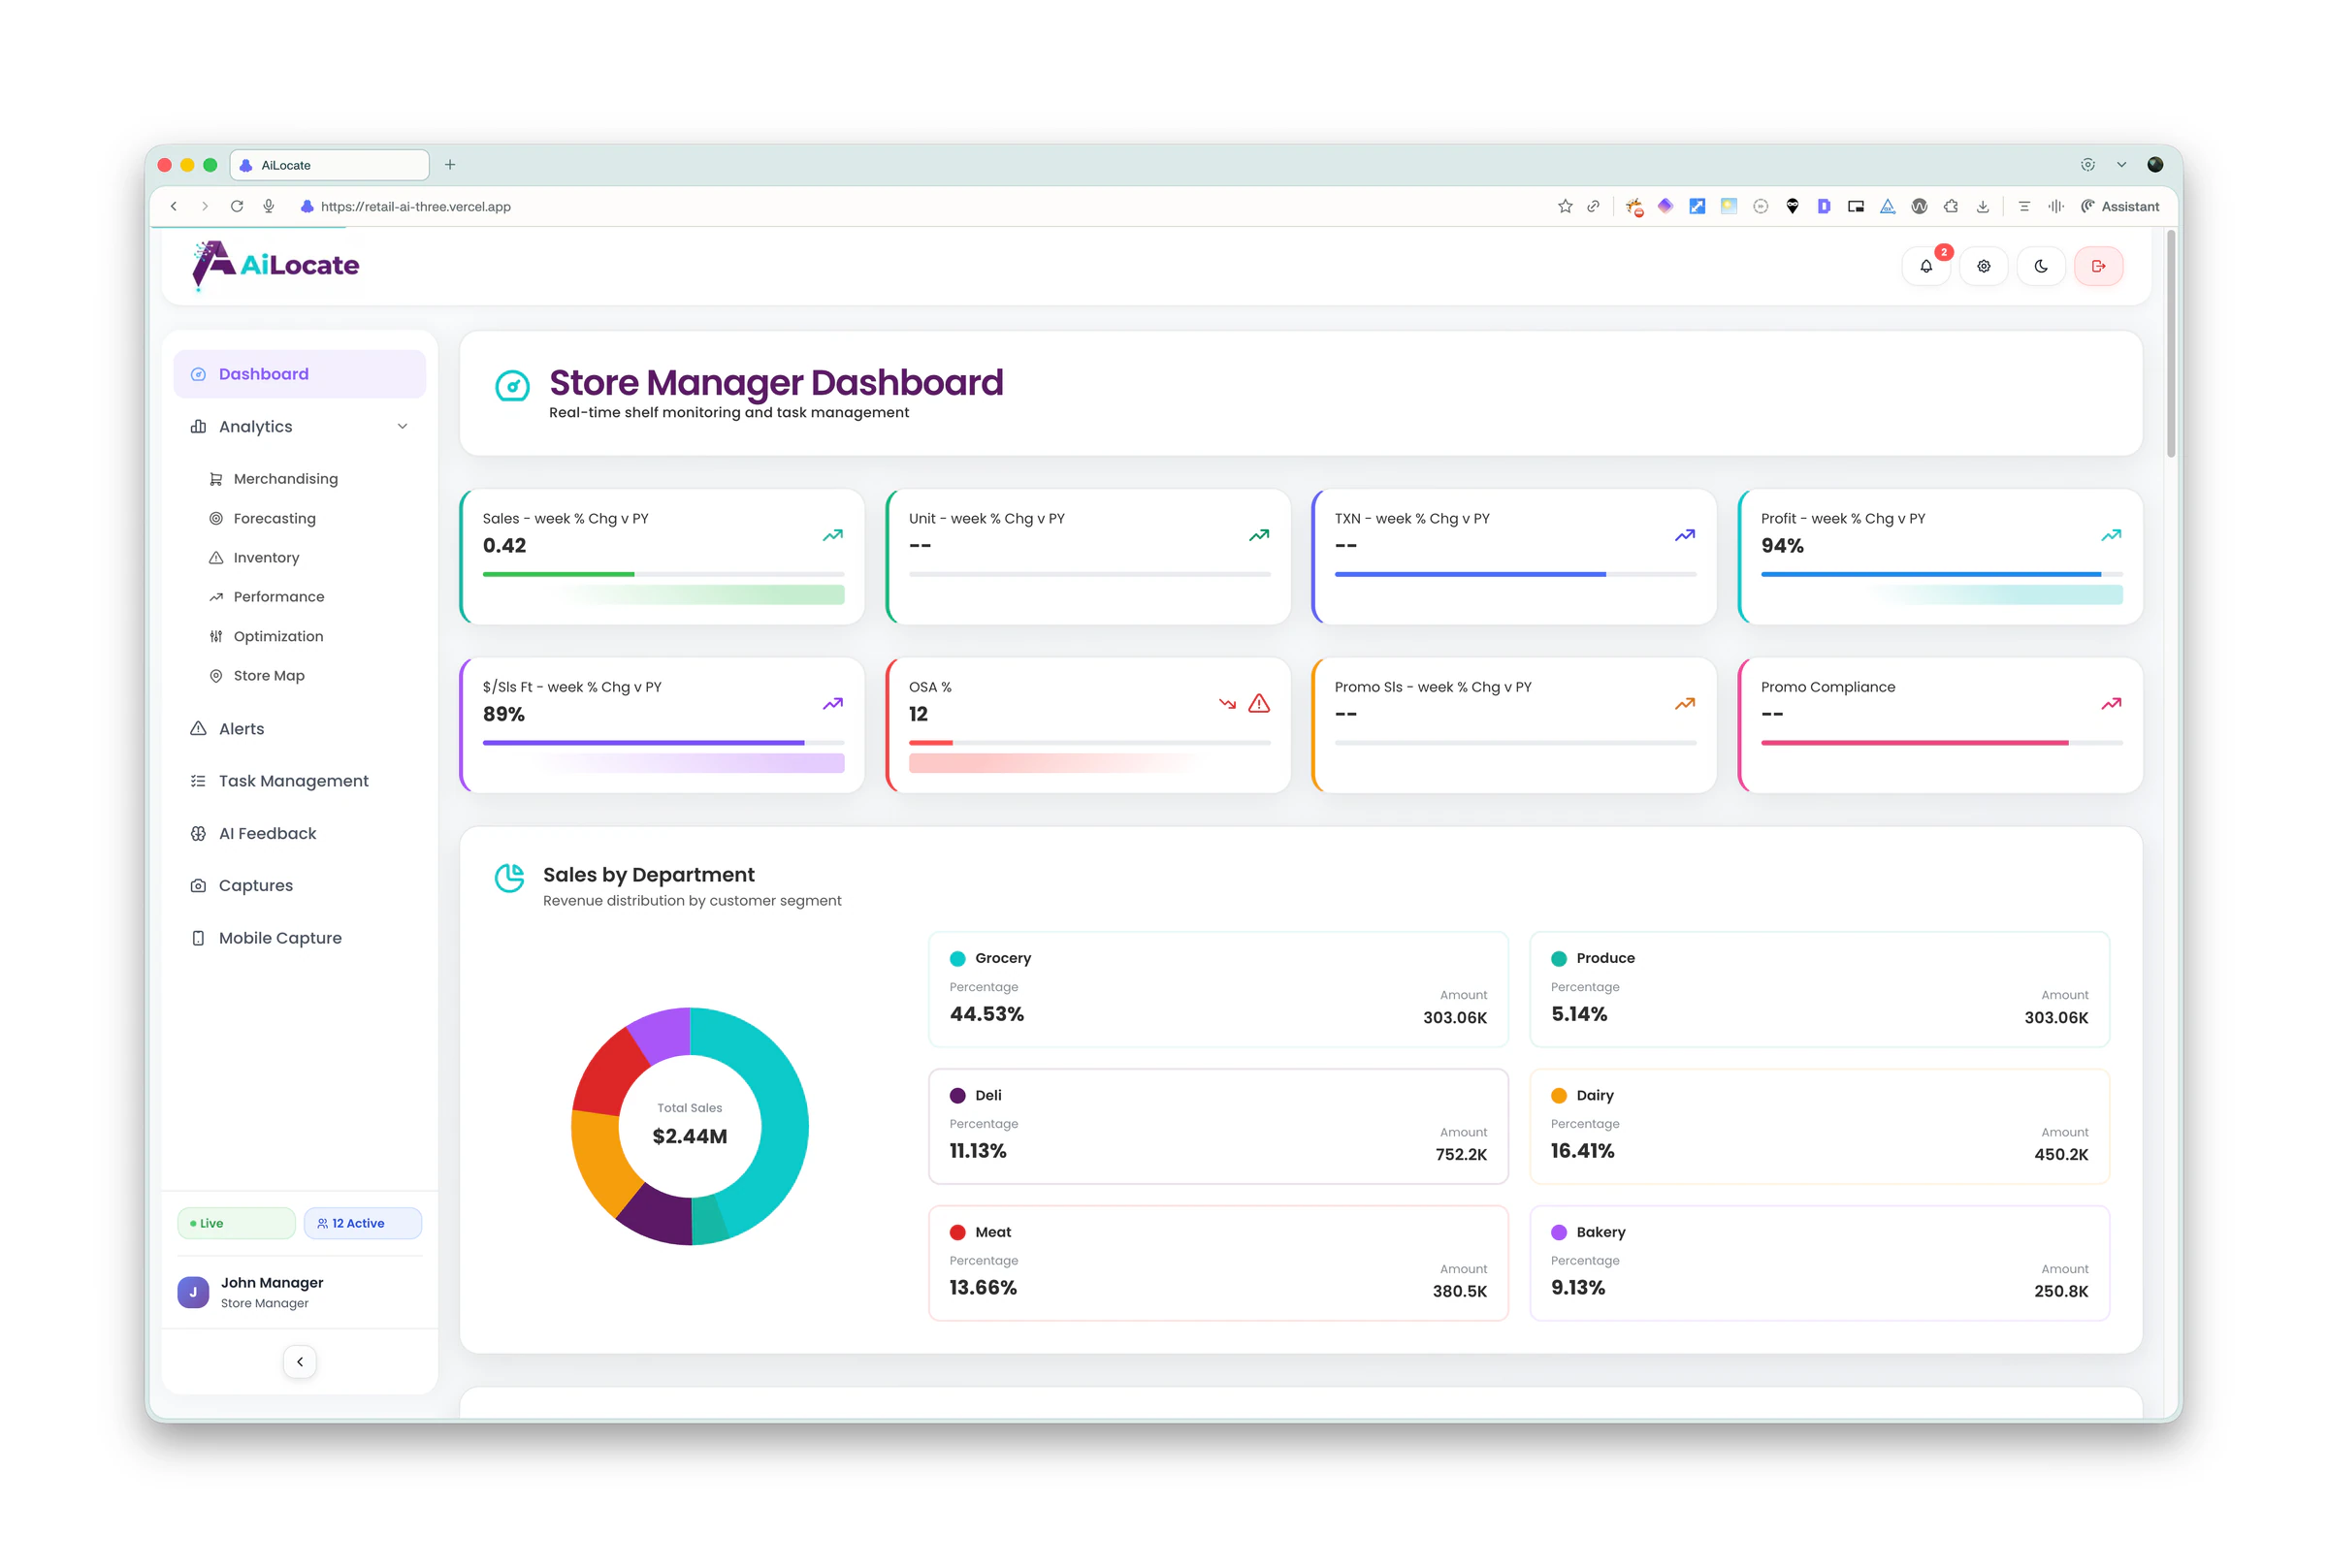Screen dimensions: 2328x1568
Task: Select the Grocery department card
Action: [1218, 990]
